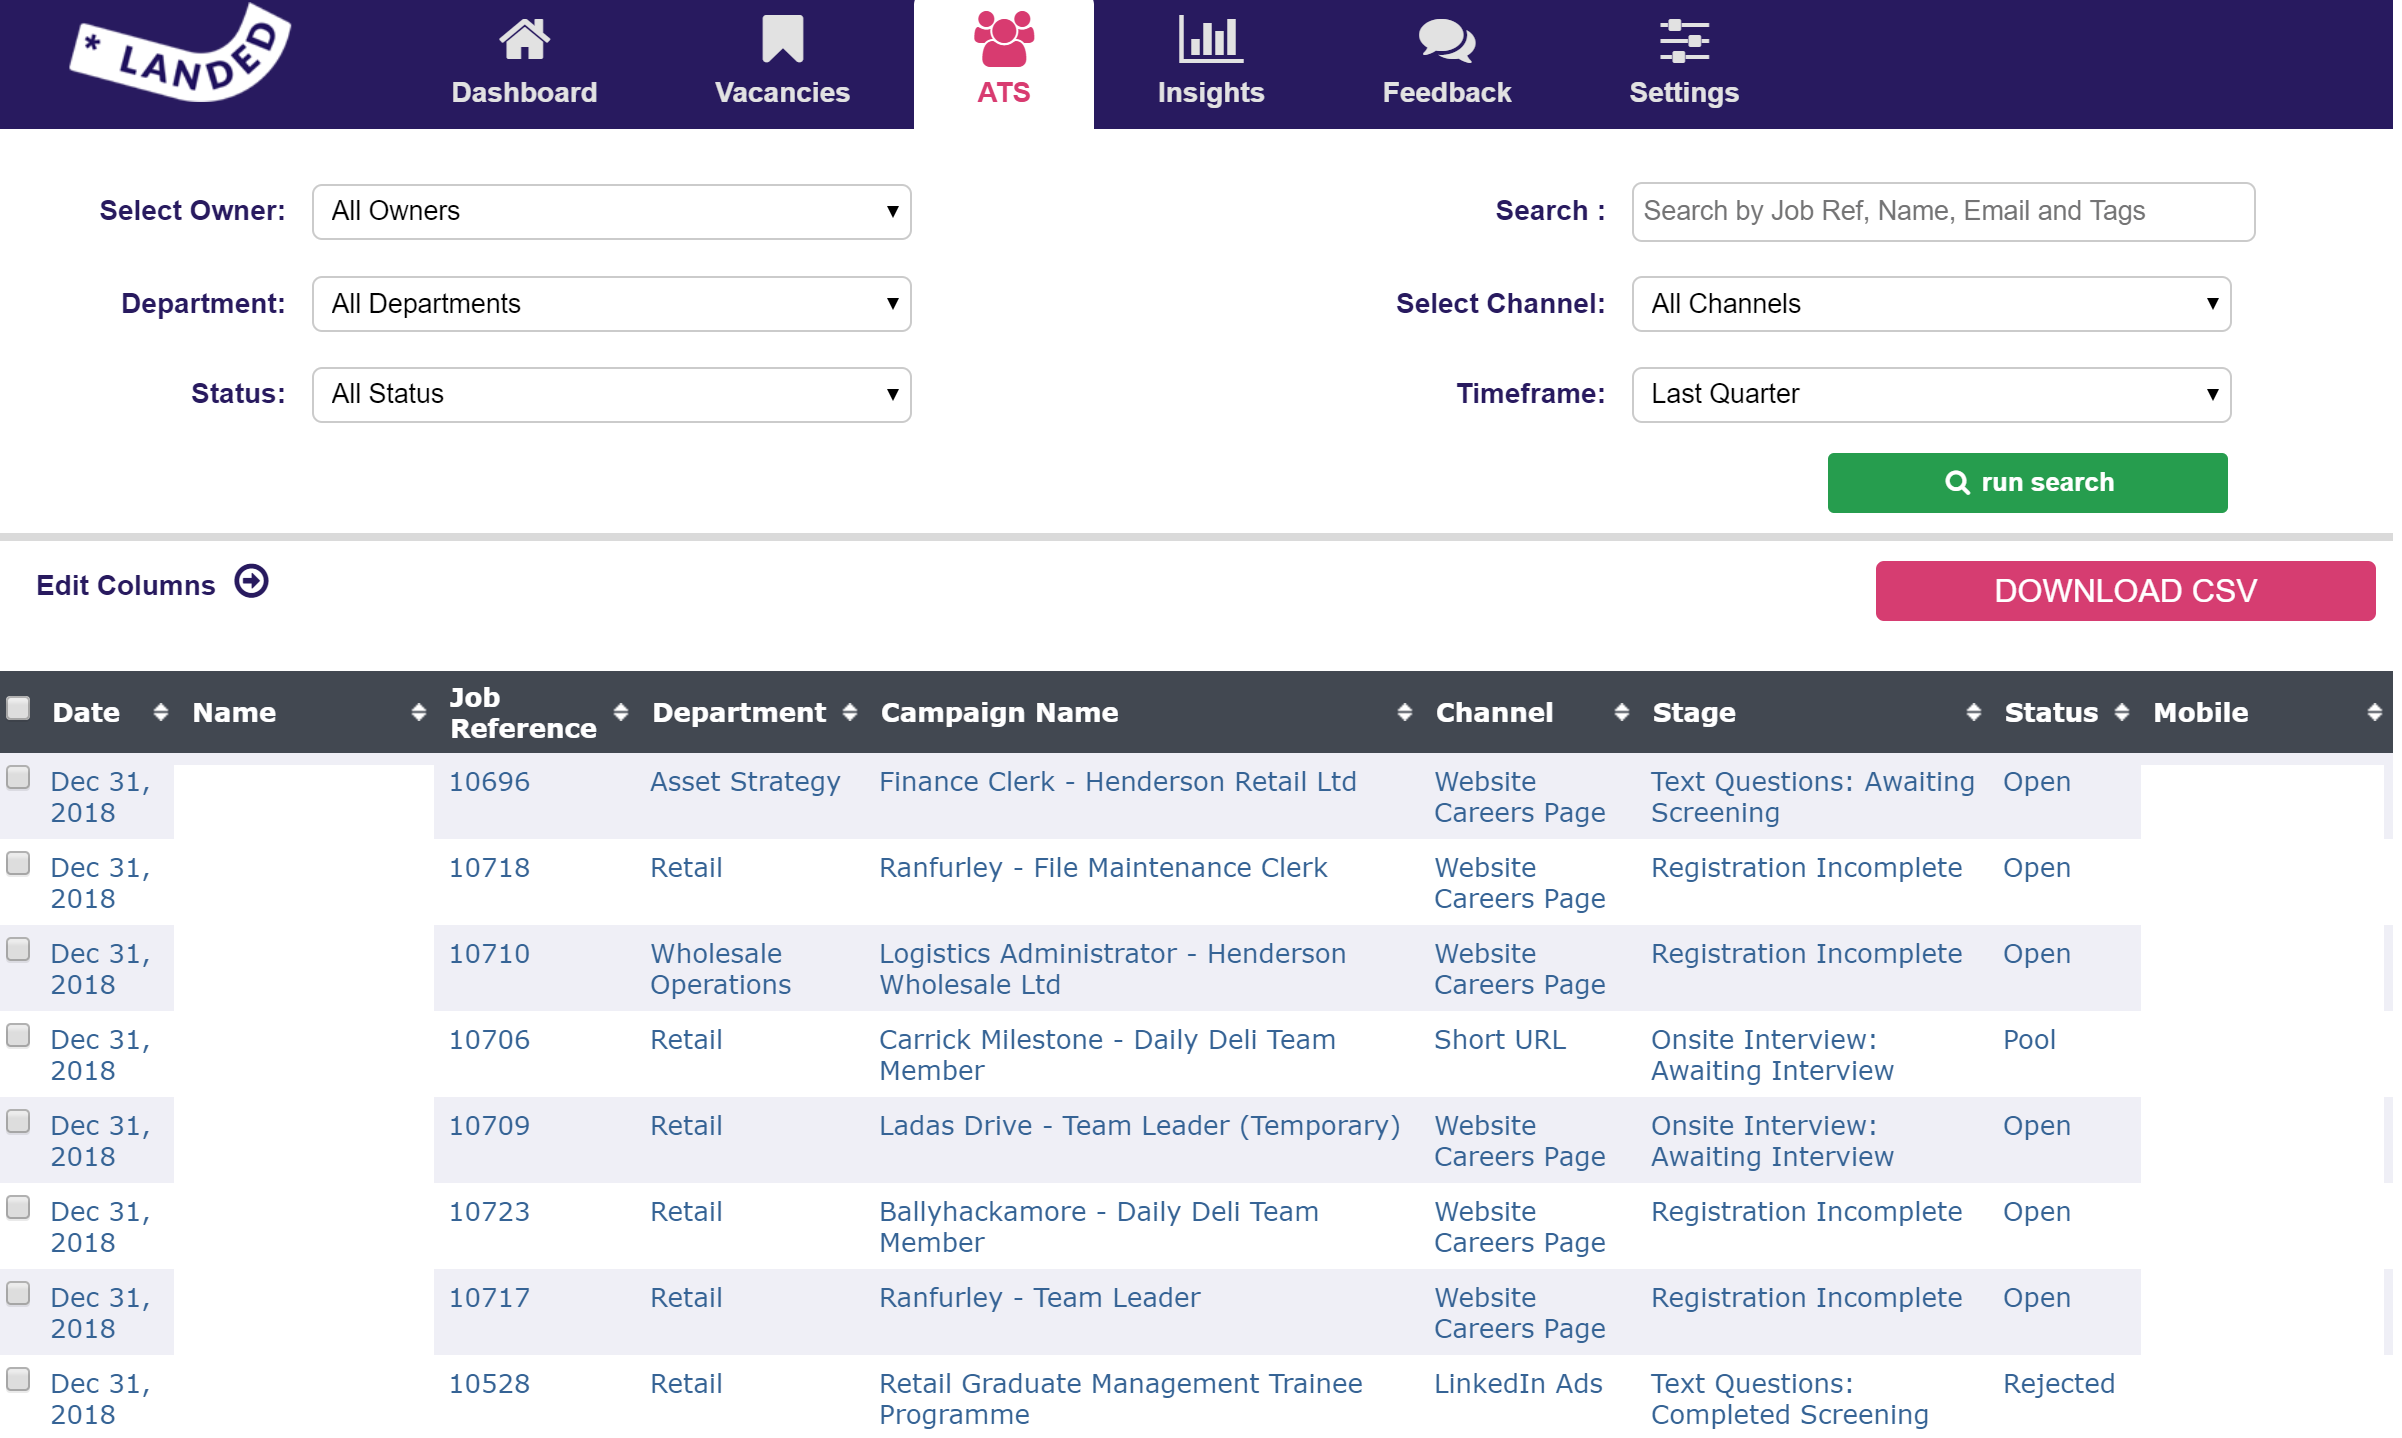Screen dimensions: 2402x1438
Task: Sort by Department column arrows
Action: [x=849, y=712]
